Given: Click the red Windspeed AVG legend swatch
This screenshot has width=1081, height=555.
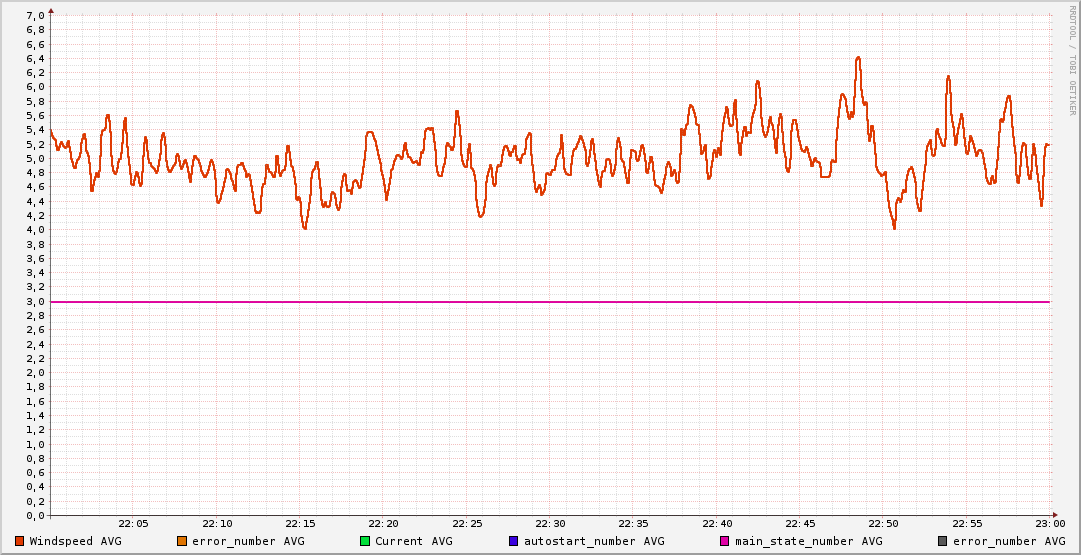Looking at the screenshot, I should (x=19, y=541).
